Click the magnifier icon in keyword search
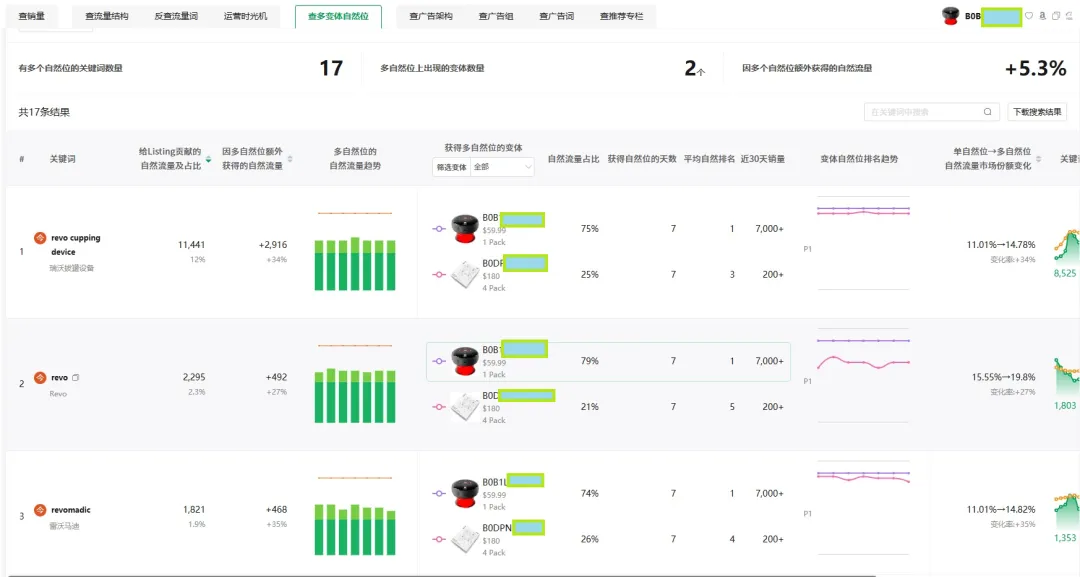Screen dimensions: 1080x577 click(x=988, y=112)
